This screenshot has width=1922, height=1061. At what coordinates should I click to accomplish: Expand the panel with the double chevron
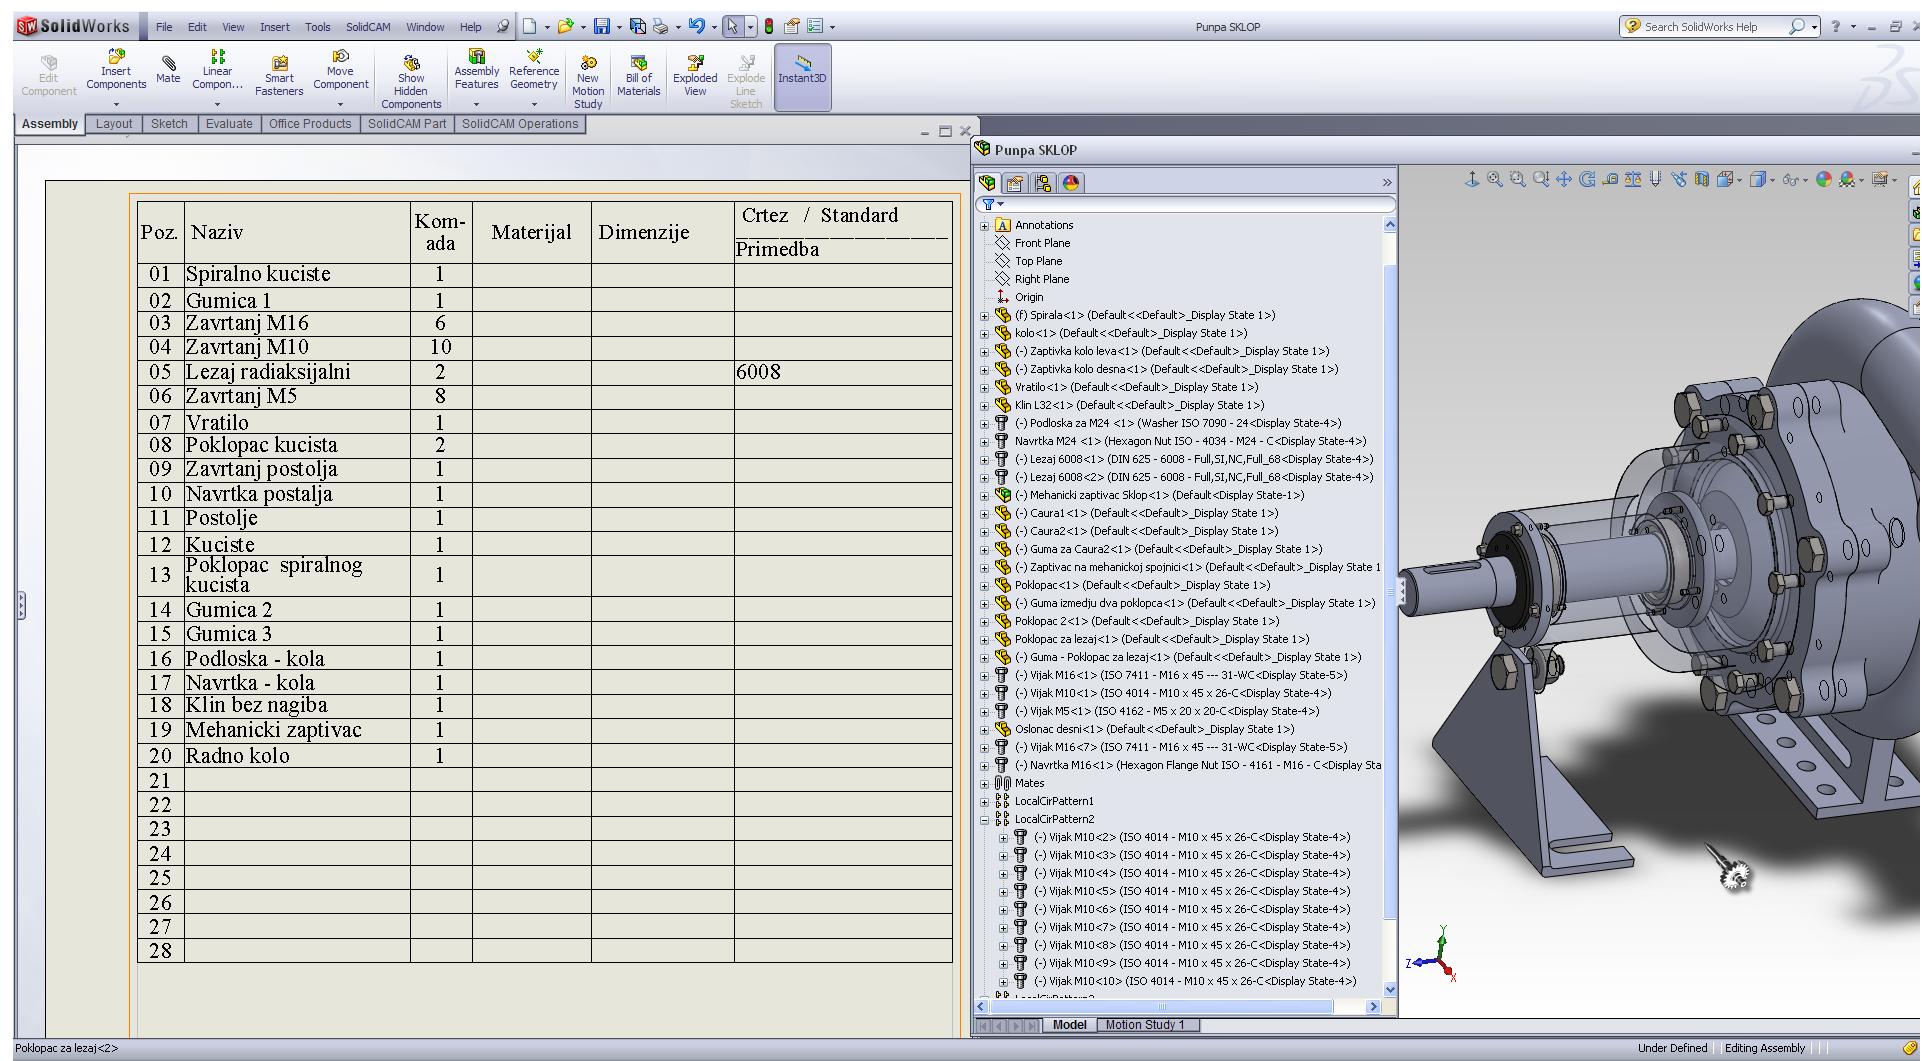coord(1387,183)
